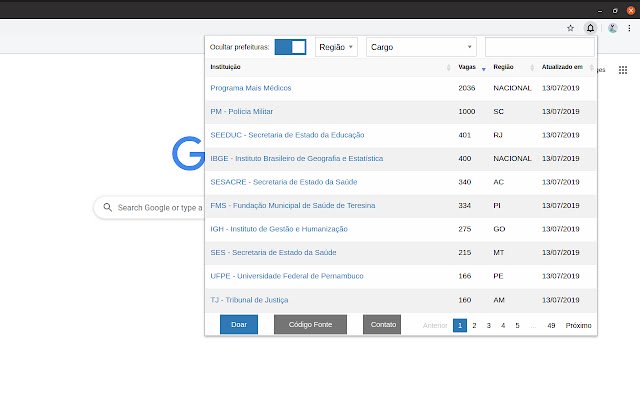The width and height of the screenshot is (640, 400).
Task: Open the FMS Fundação Municipal de Teresina link
Action: (293, 205)
